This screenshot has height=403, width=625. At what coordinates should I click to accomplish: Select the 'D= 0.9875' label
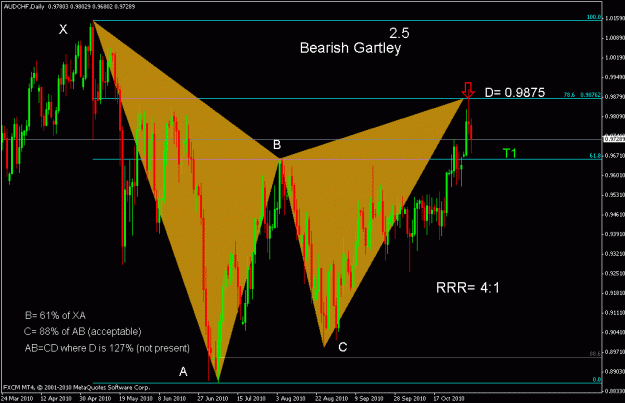coord(515,92)
